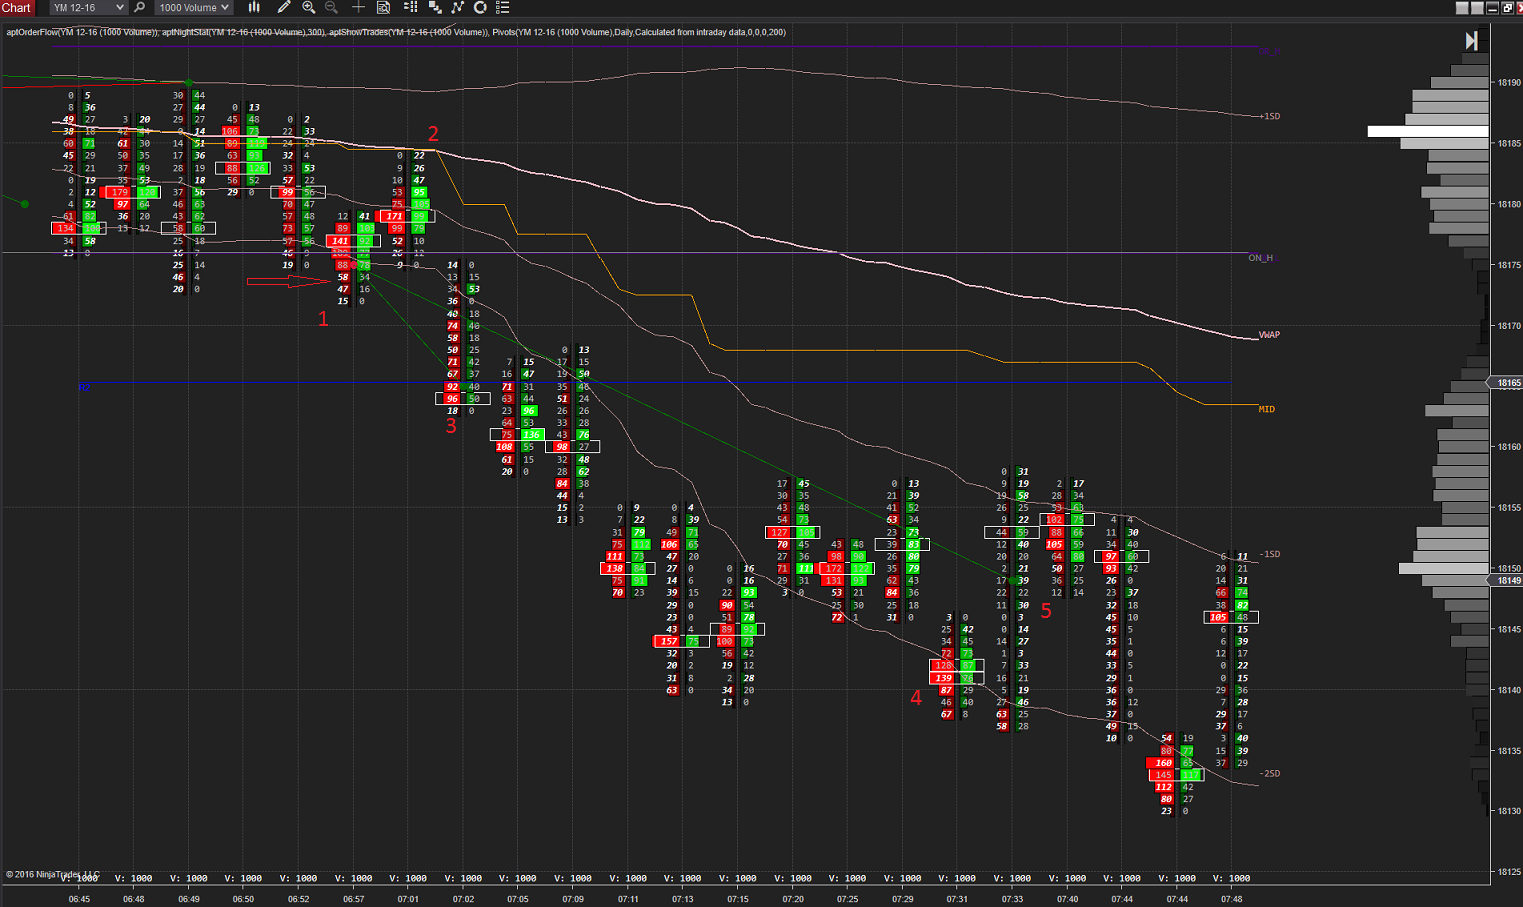
Task: Click the 18125 price axis label
Action: [x=1509, y=872]
